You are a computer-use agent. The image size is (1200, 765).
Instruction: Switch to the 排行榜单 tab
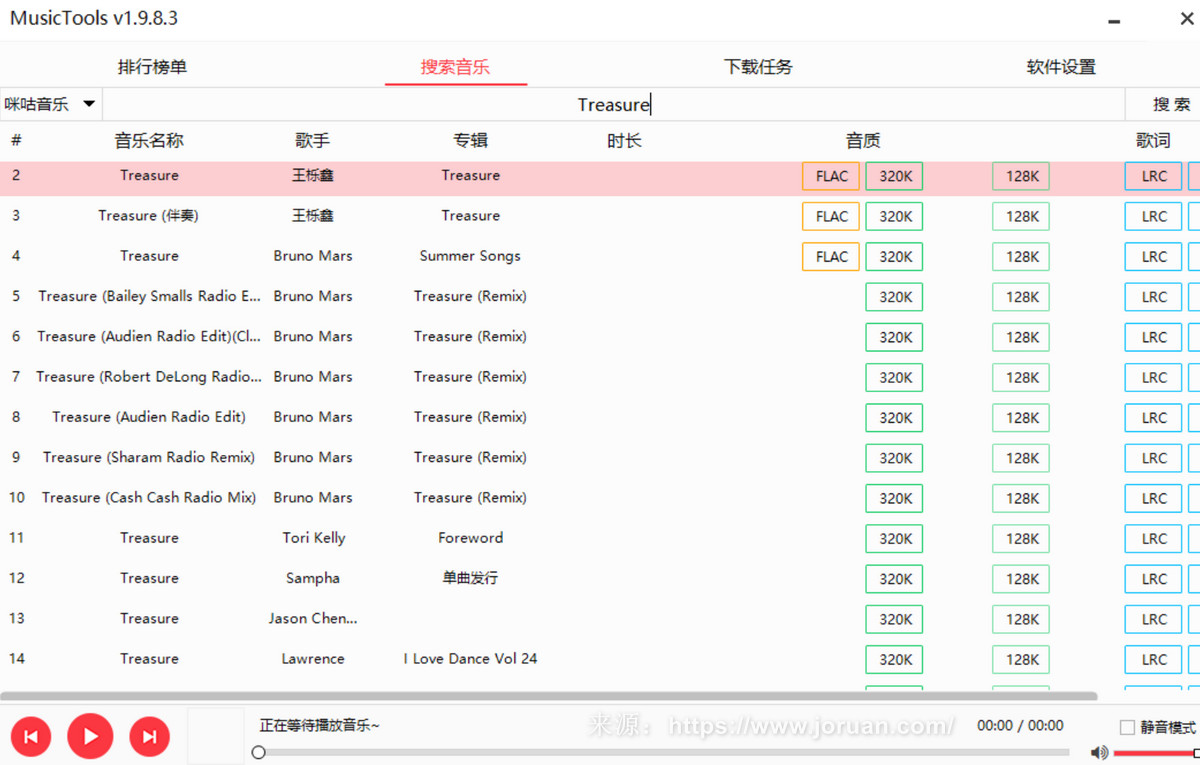152,67
